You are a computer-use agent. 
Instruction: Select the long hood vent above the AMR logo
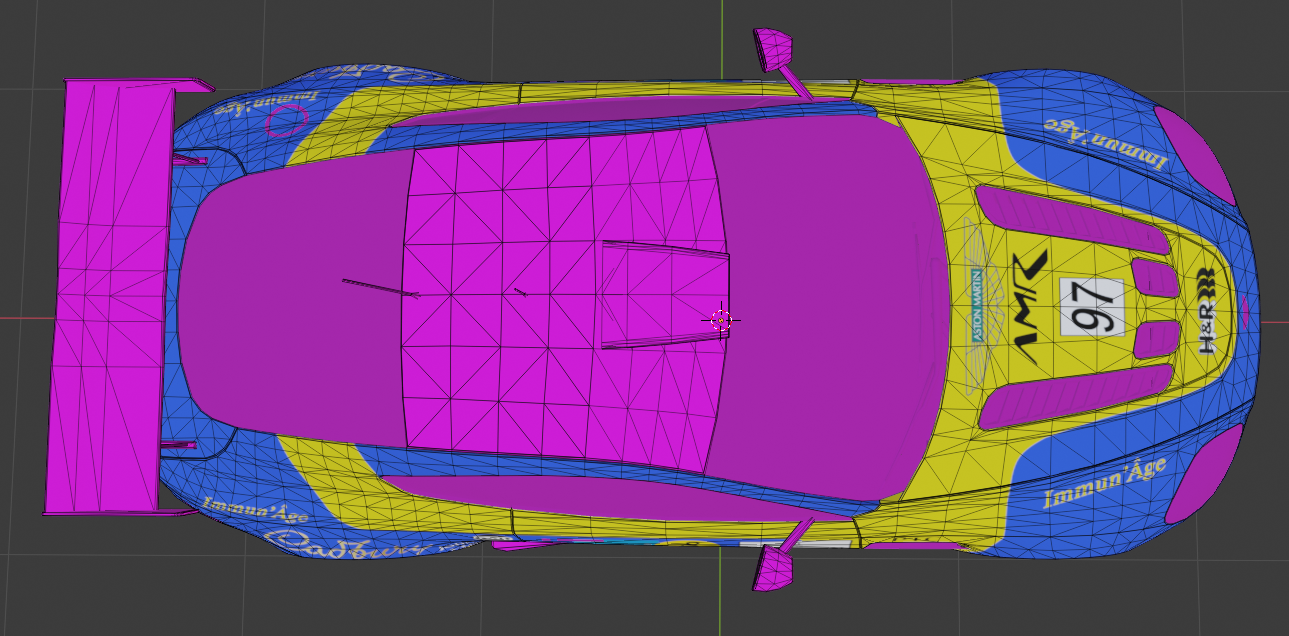click(x=1072, y=220)
